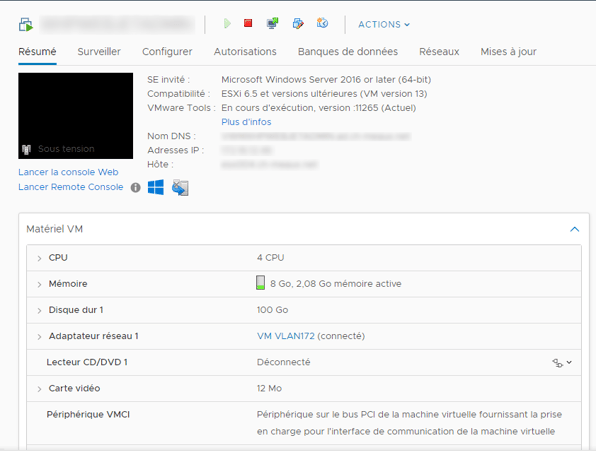Collapse the Matériel VM panel
Image resolution: width=596 pixels, height=462 pixels.
click(x=575, y=229)
